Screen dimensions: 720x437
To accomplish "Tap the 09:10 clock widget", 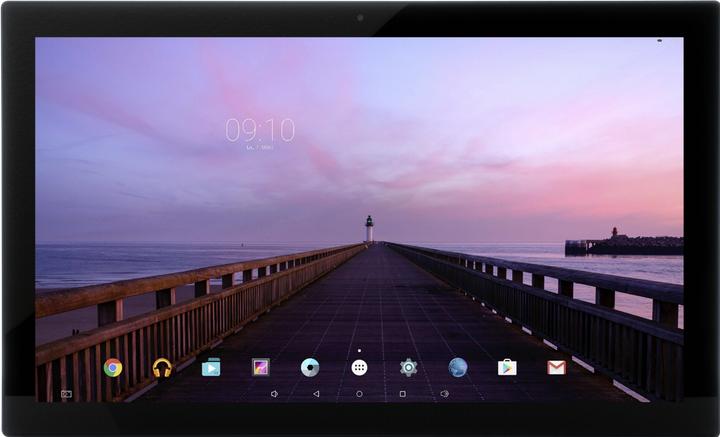I will 259,130.
